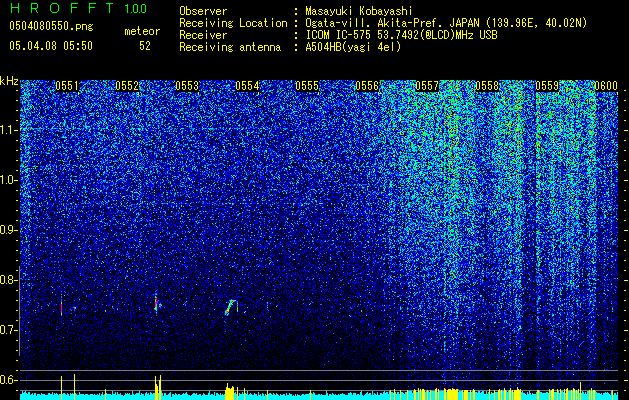Viewport: 629px width, 400px height.
Task: Select the Ogata-vill. Akita-Pref. JAPAN location text
Action: (x=446, y=23)
